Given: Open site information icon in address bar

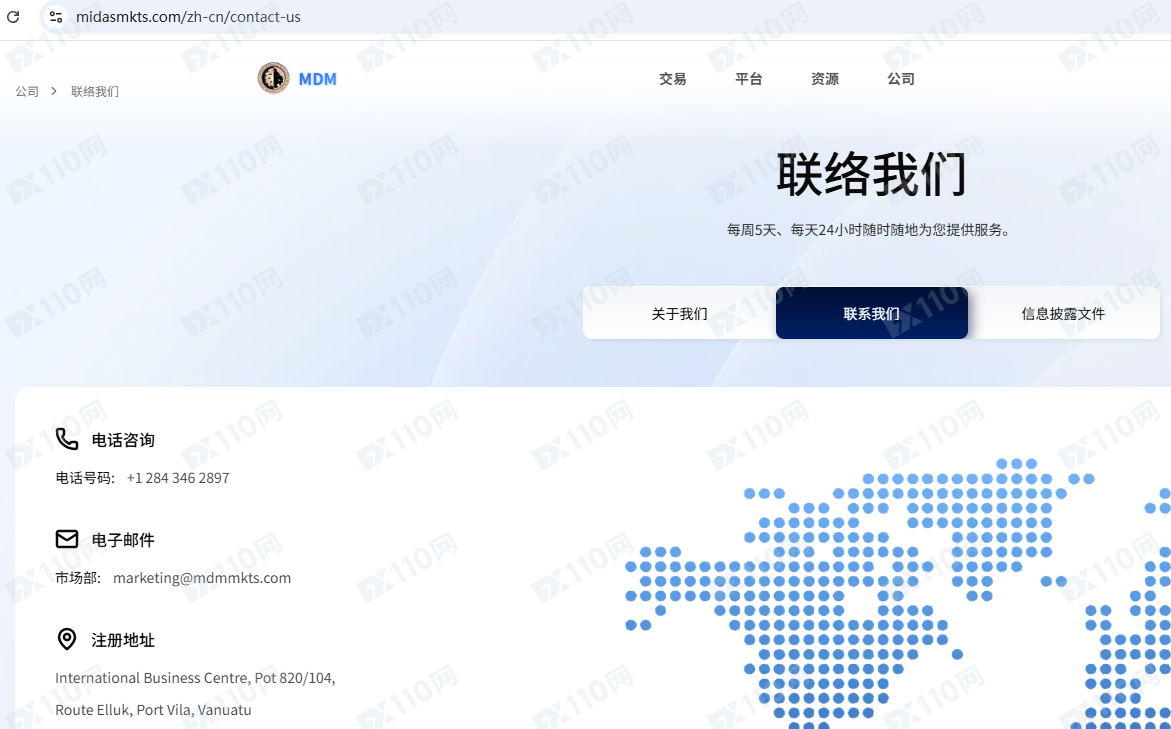Looking at the screenshot, I should click(x=56, y=17).
